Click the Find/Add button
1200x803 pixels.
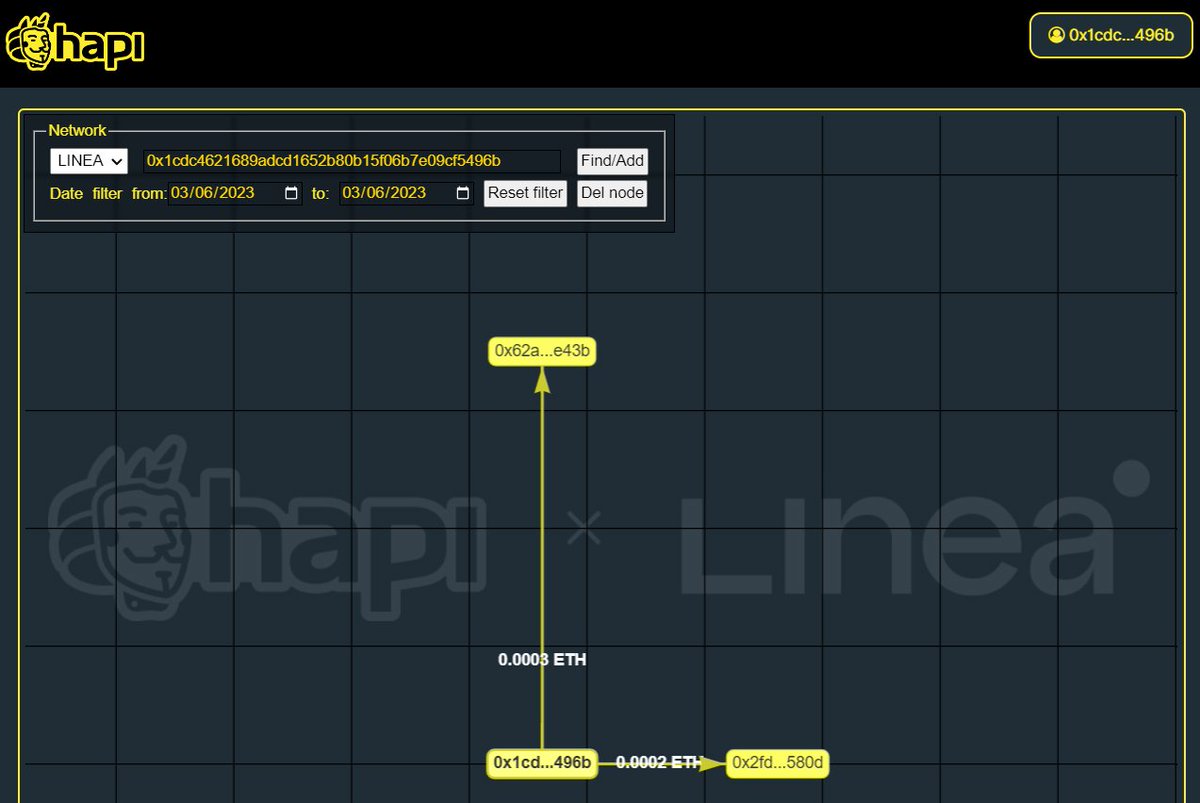point(613,161)
